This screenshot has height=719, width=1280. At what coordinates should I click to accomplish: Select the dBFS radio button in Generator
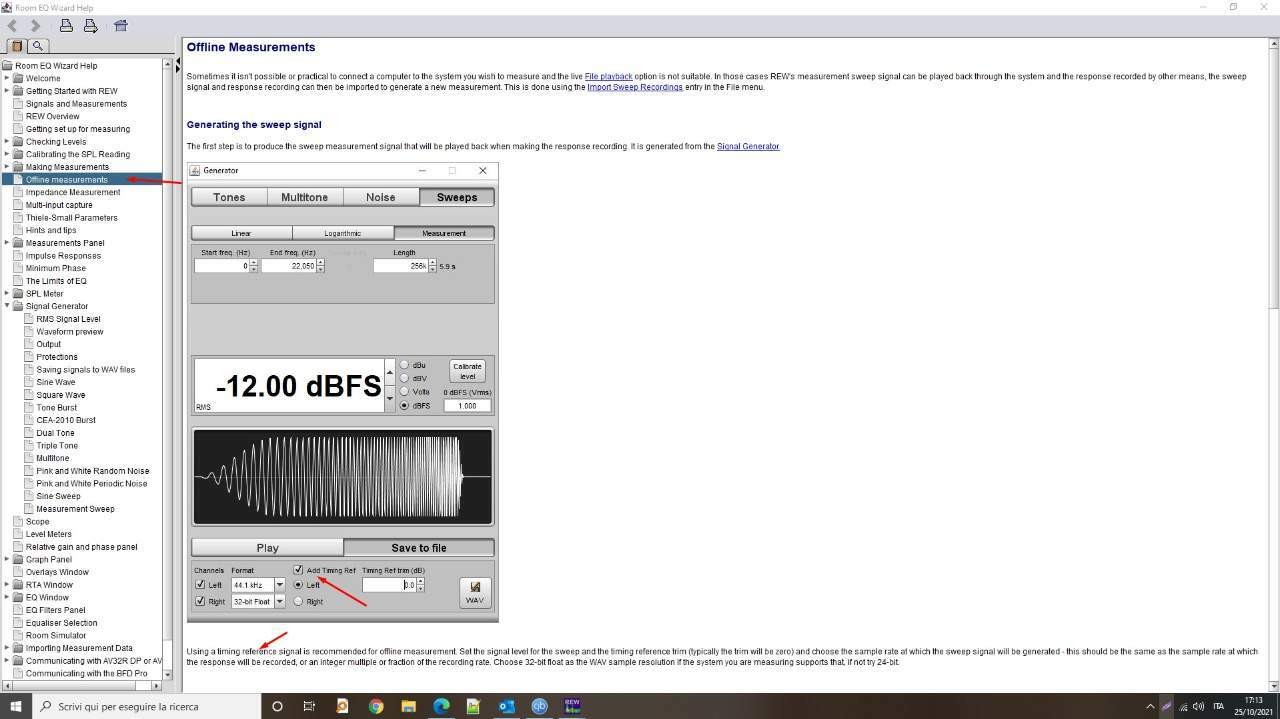pyautogui.click(x=404, y=405)
